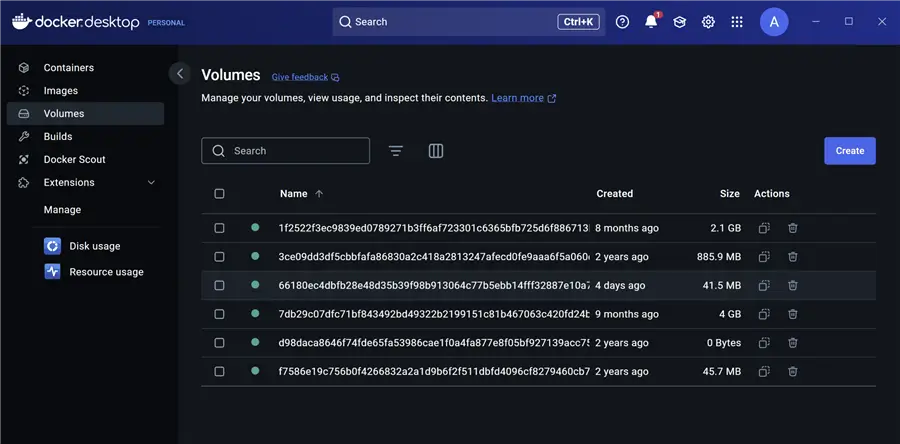This screenshot has height=444, width=900.
Task: Collapse the left sidebar arrow
Action: [180, 73]
